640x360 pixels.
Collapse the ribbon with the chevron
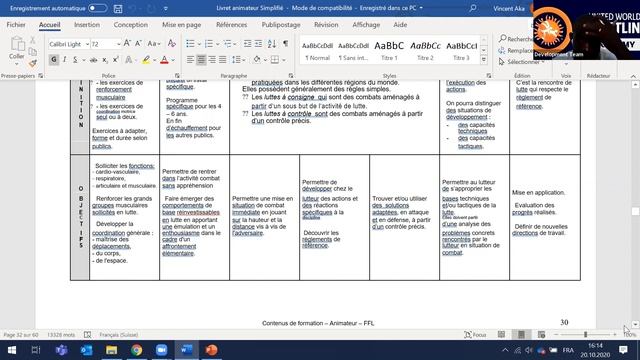click(x=633, y=76)
